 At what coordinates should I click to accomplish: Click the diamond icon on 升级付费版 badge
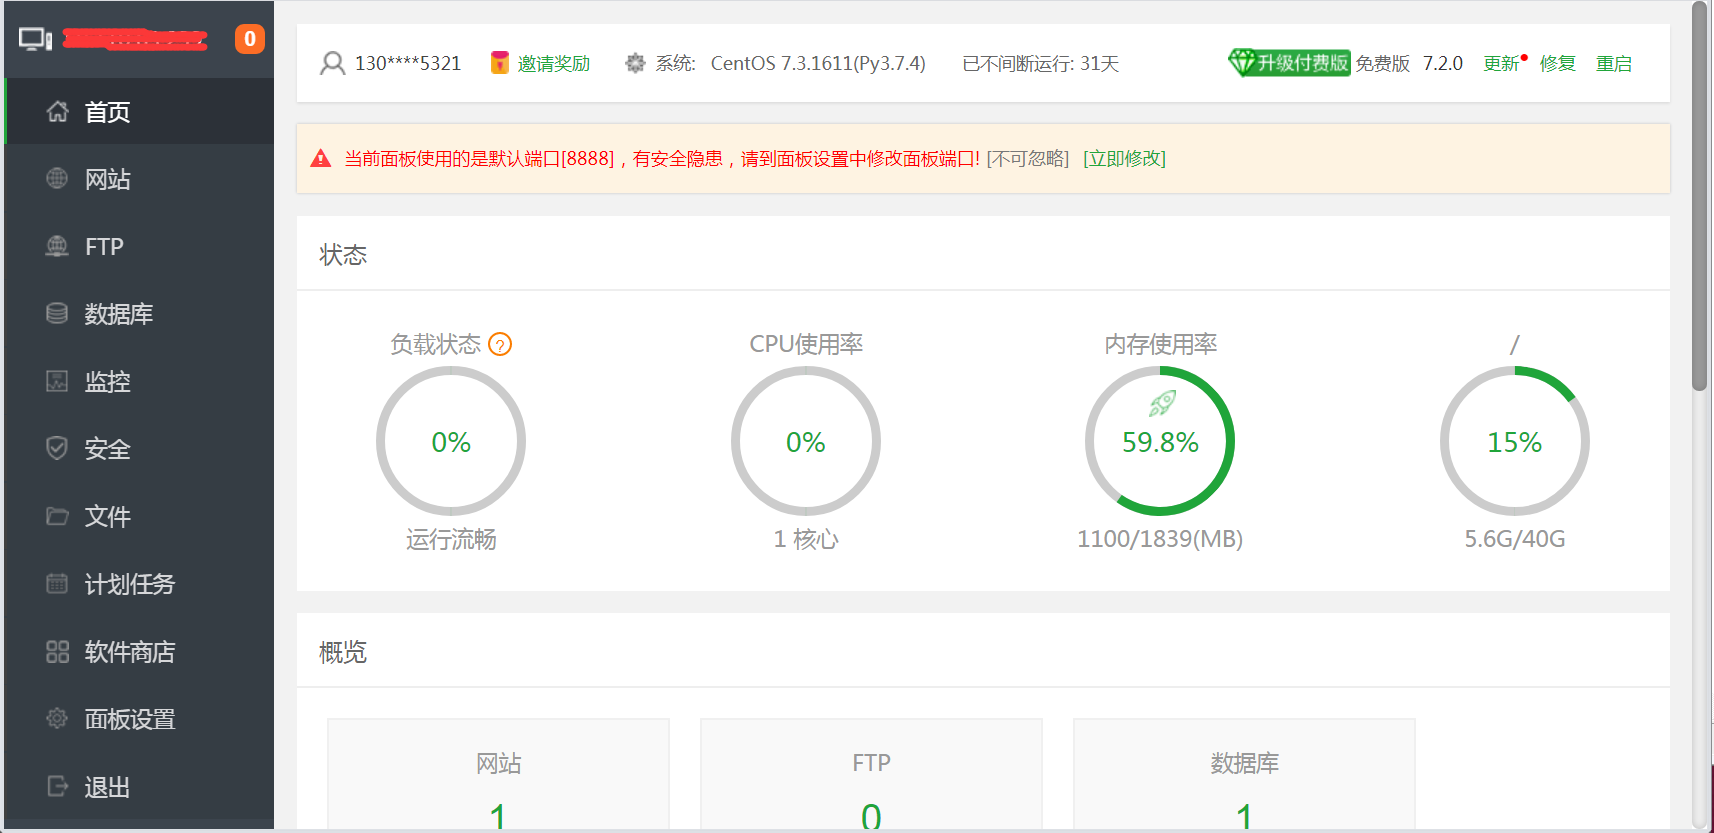pyautogui.click(x=1242, y=62)
